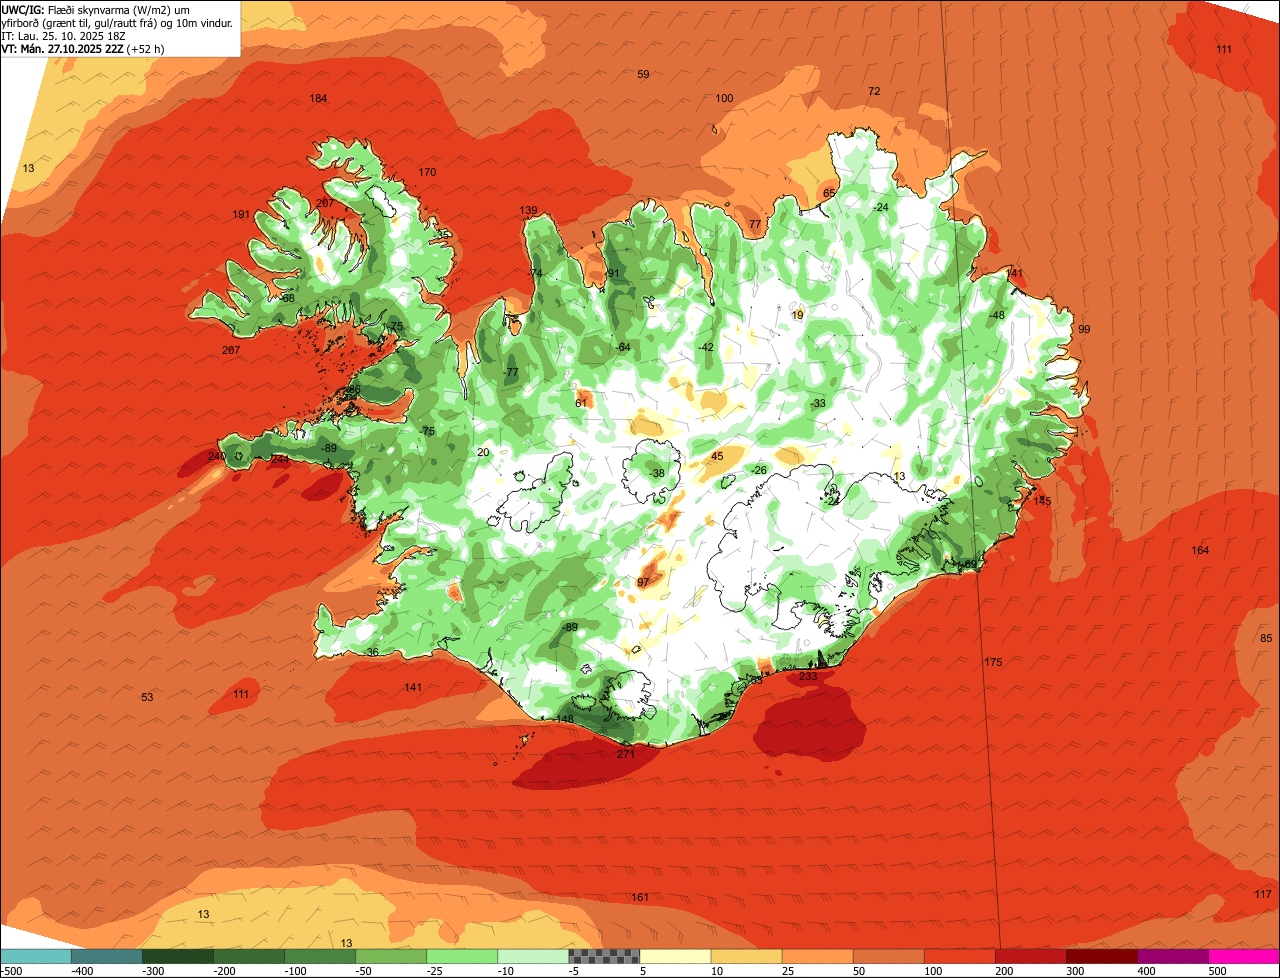Click the '-48' value in the east
This screenshot has height=978, width=1280.
[996, 315]
